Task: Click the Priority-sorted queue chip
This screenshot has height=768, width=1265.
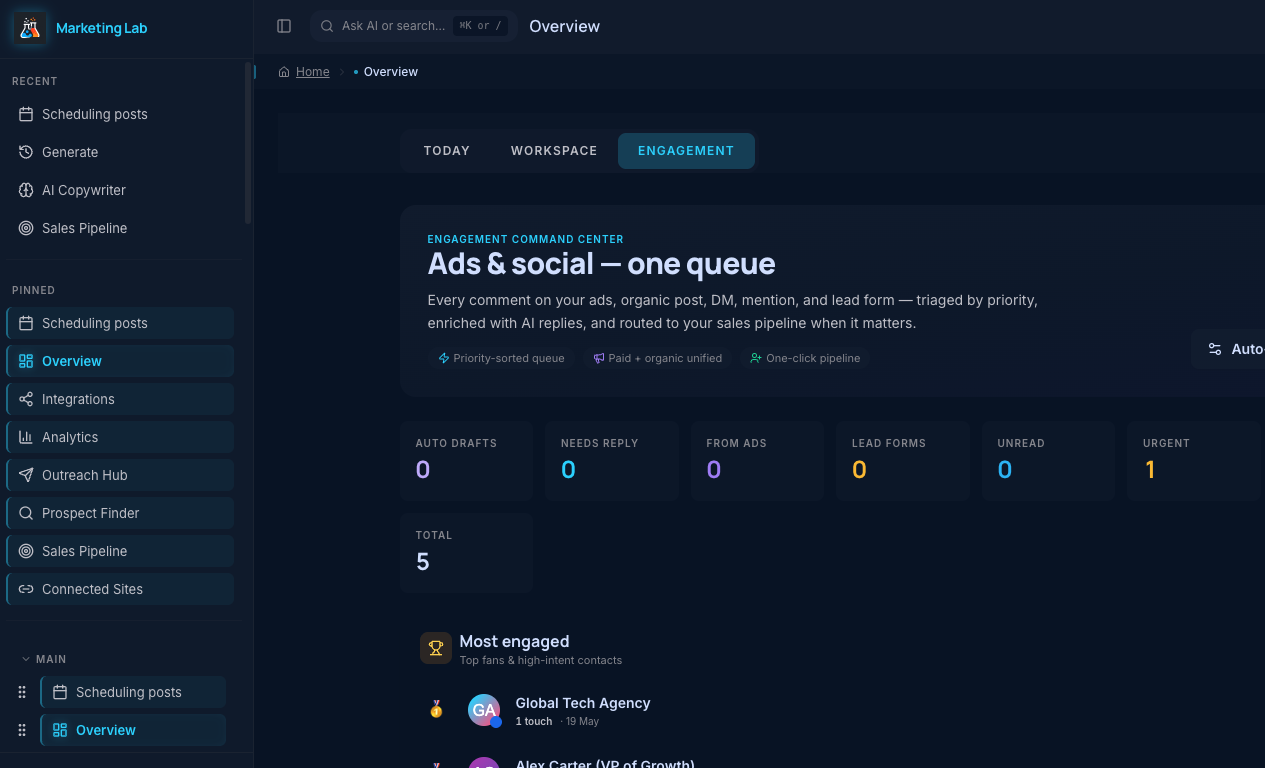Action: [501, 358]
